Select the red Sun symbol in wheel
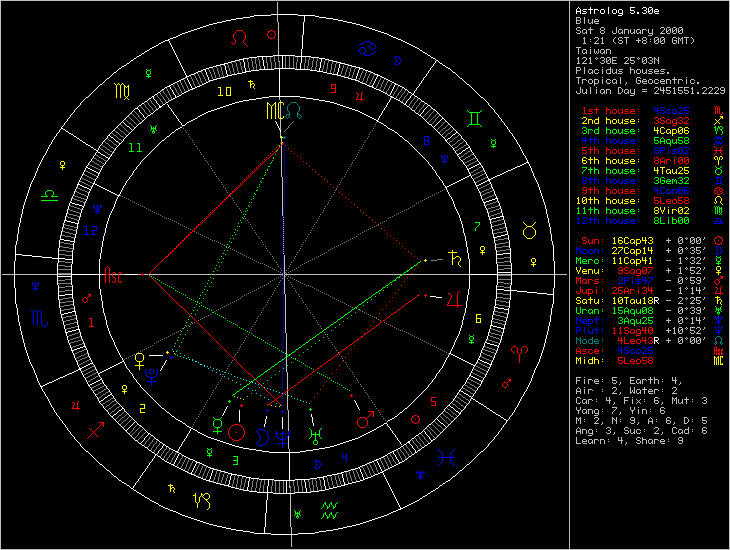The height and width of the screenshot is (550, 730). coord(237,432)
